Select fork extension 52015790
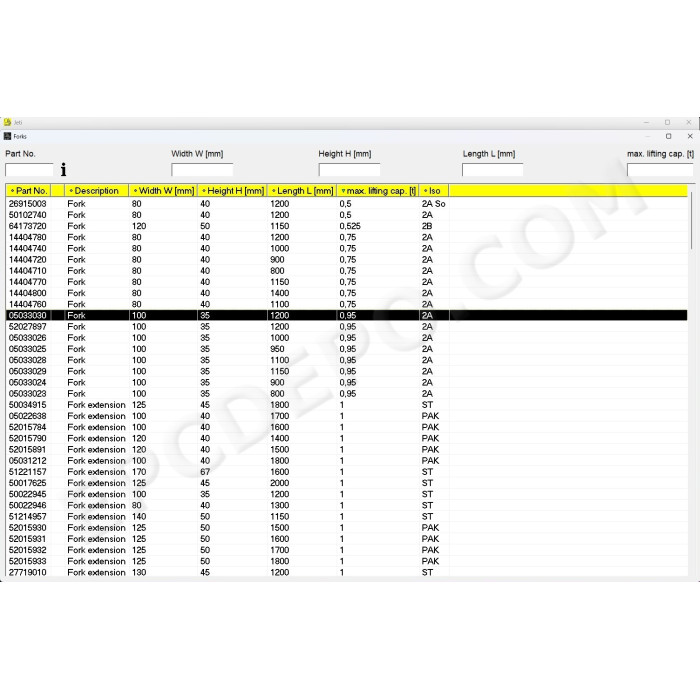The image size is (700, 700). (x=28, y=438)
